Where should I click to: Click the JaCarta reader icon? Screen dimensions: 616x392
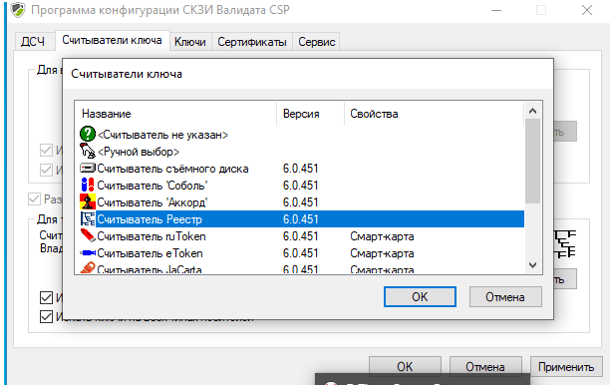[88, 268]
